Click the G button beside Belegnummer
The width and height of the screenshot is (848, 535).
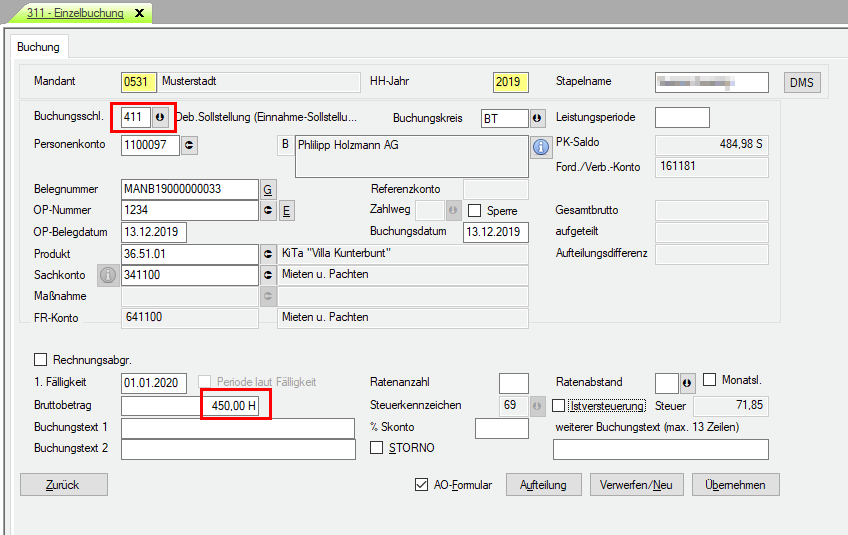(267, 189)
